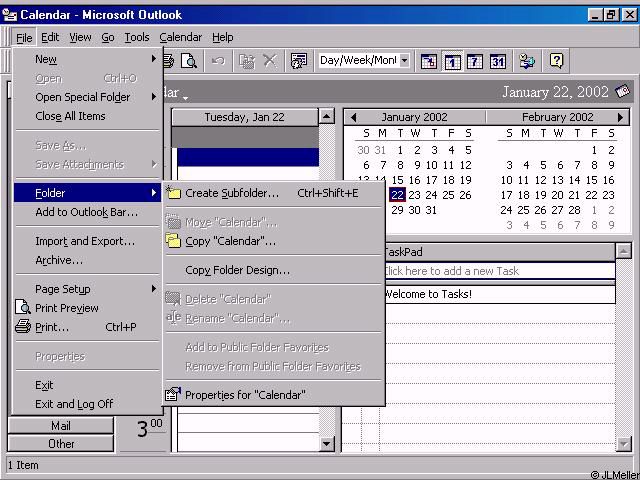
Task: Choose Add to Outlook Bar
Action: [87, 212]
